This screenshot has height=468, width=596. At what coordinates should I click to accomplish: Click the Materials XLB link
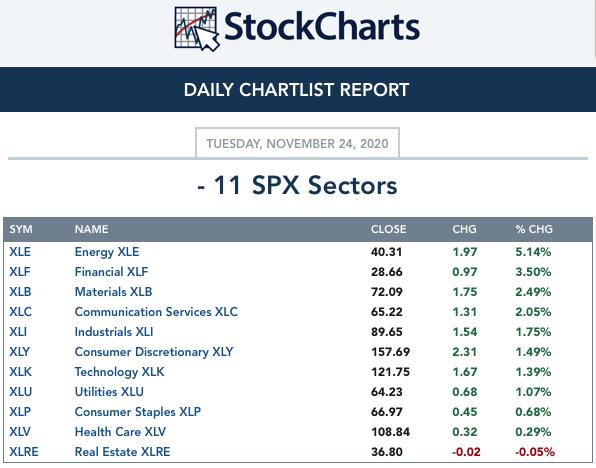click(x=113, y=292)
